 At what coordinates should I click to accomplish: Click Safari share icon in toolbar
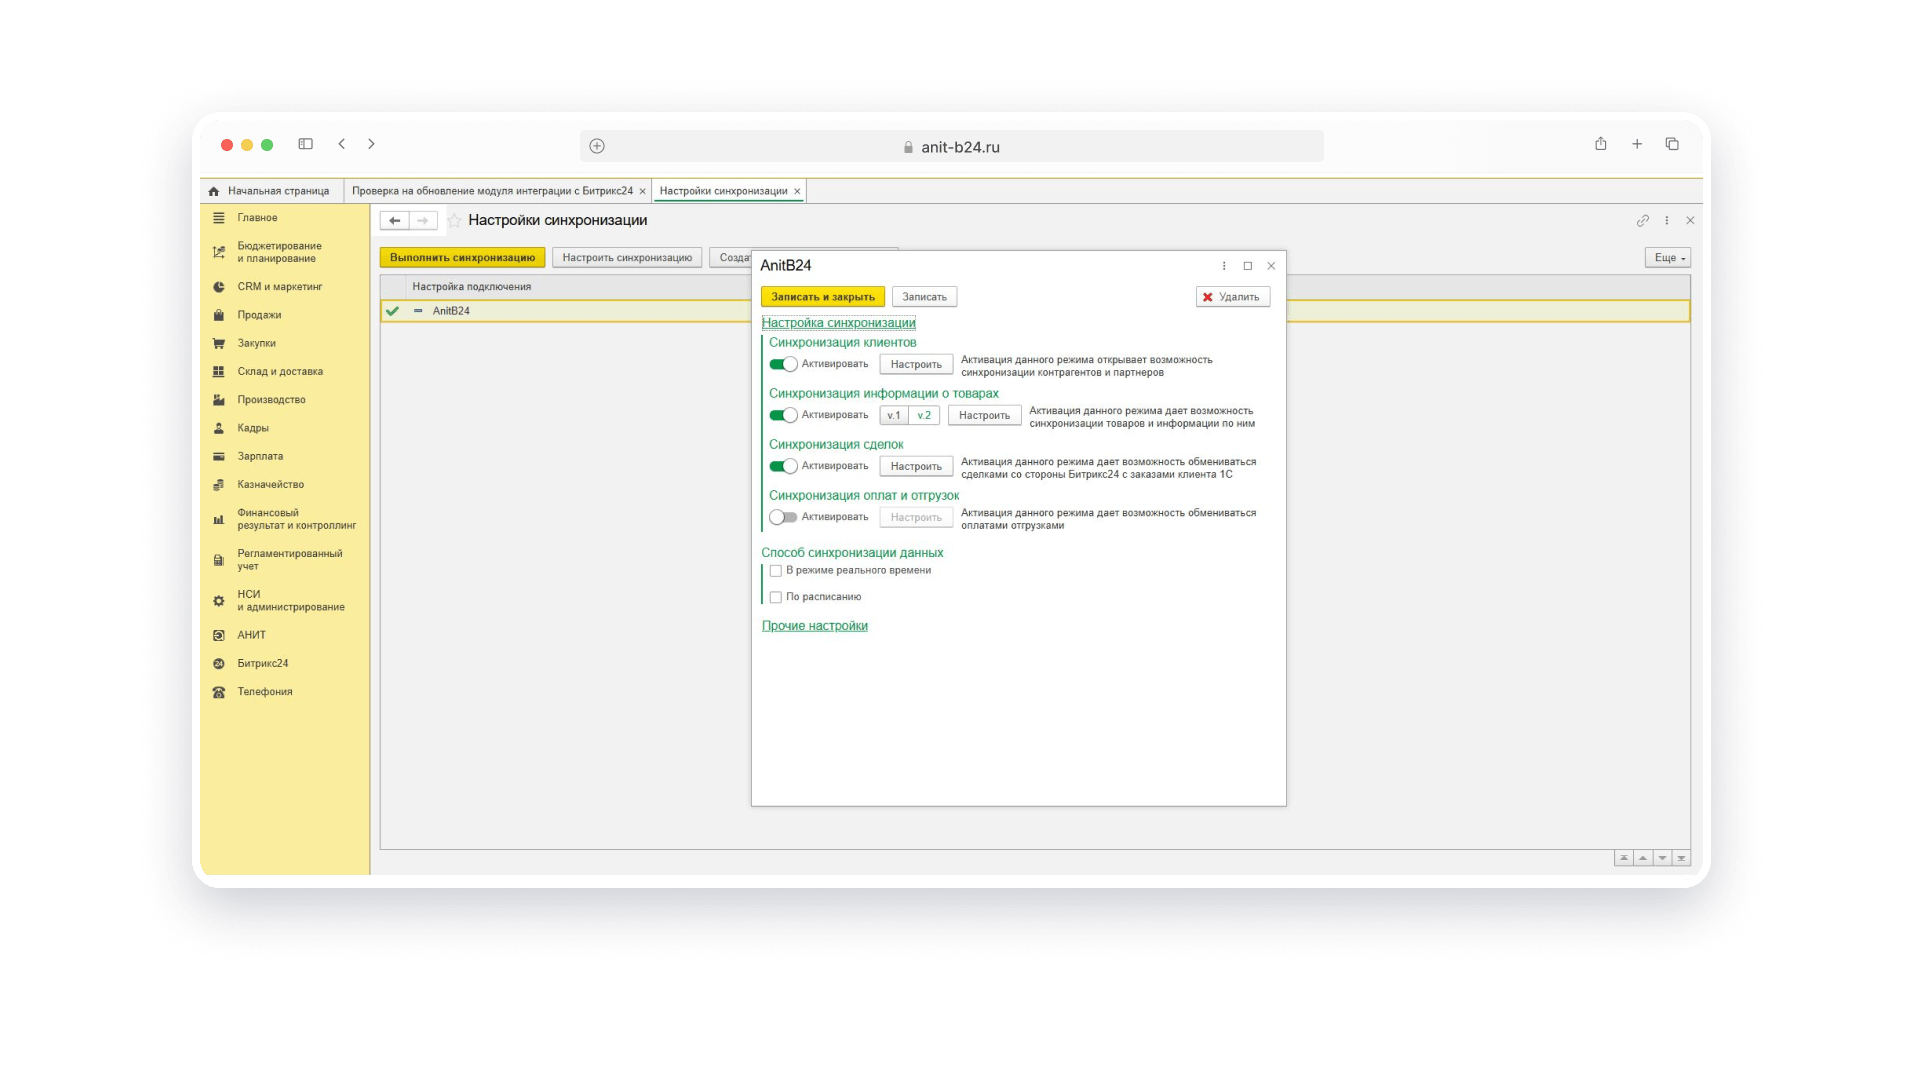(1600, 144)
